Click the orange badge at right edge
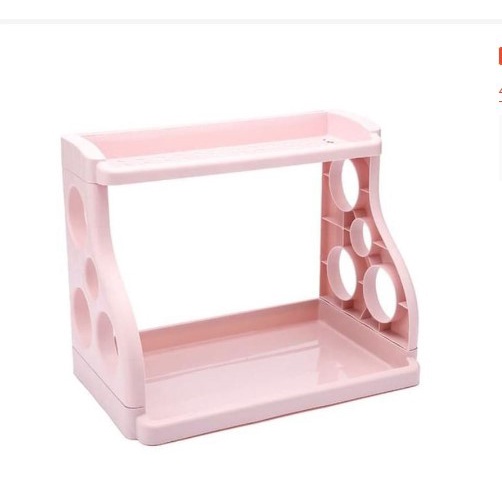 500,56
